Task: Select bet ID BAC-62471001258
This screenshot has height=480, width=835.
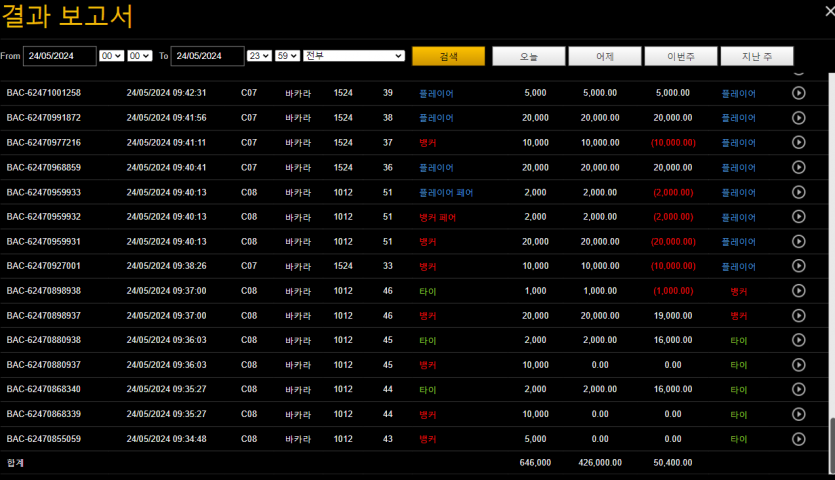Action: [x=44, y=93]
